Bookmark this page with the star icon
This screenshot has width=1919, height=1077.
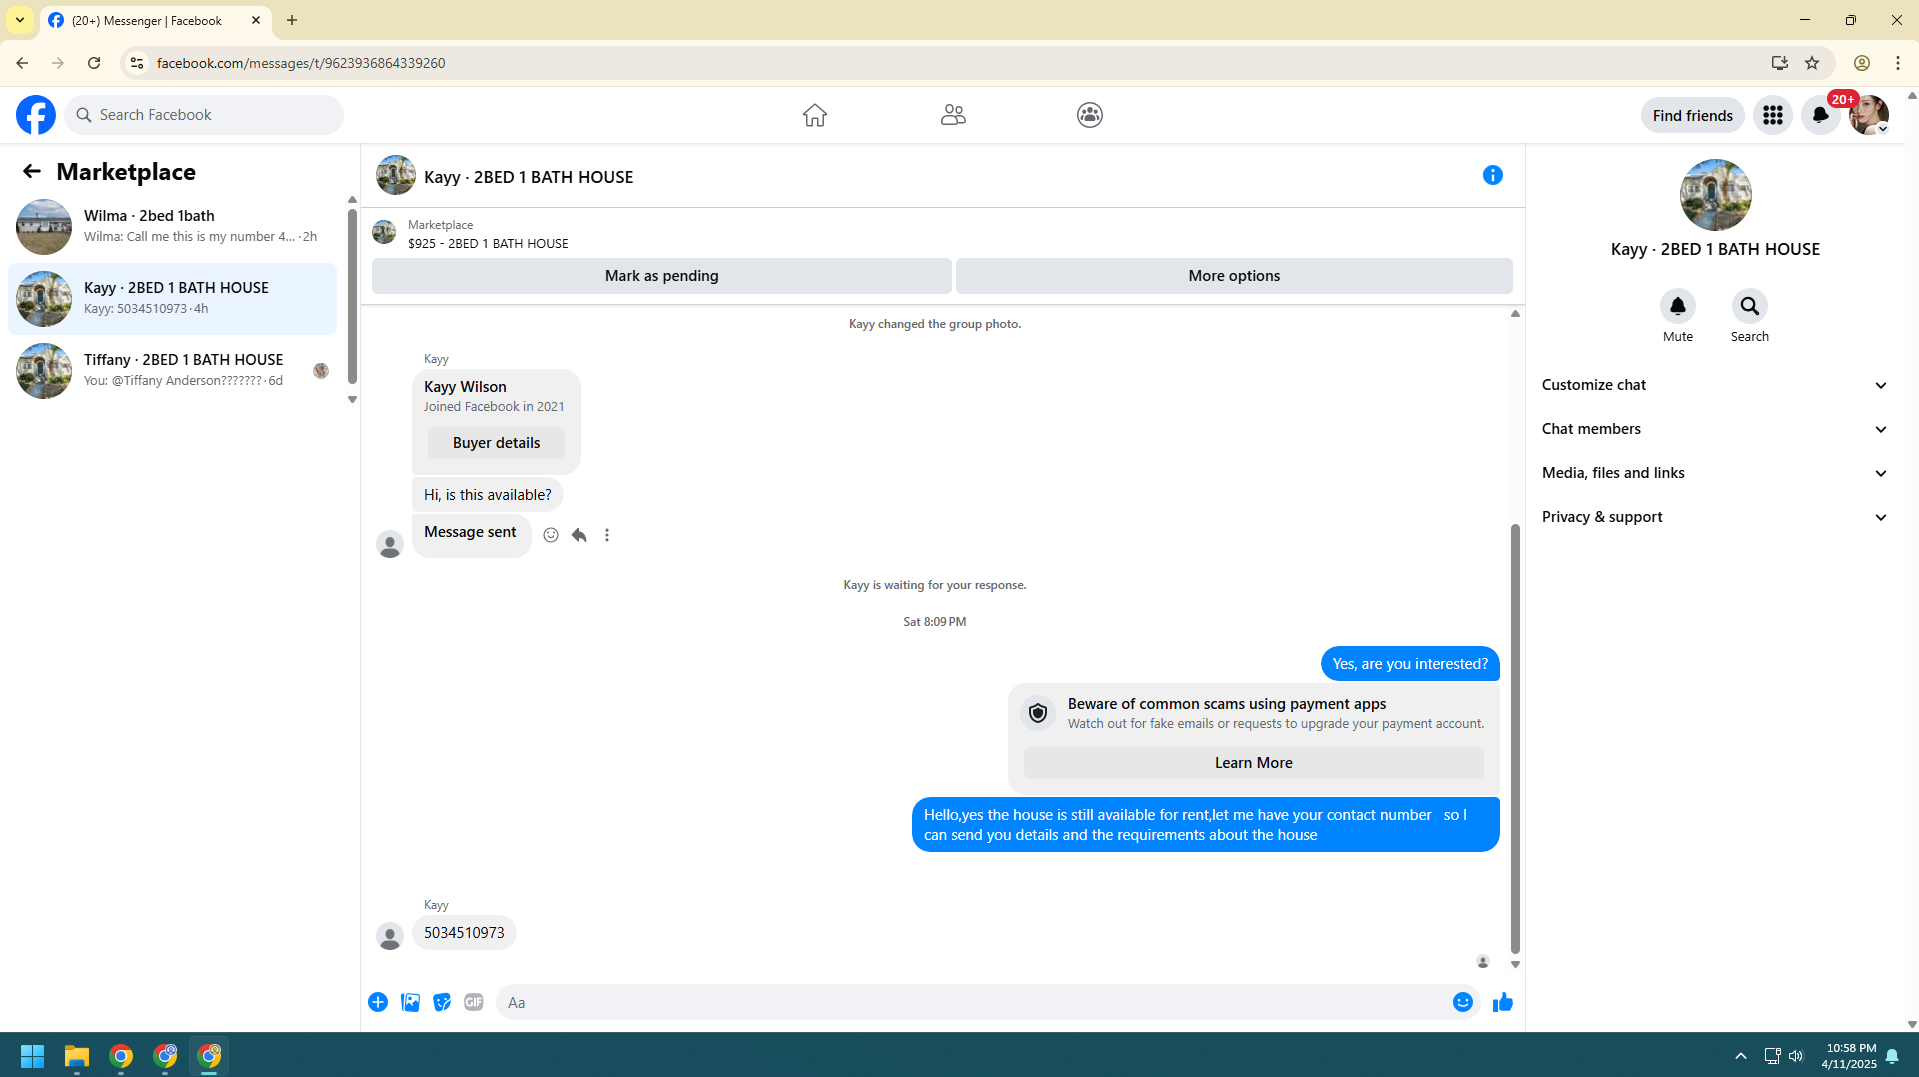pyautogui.click(x=1812, y=63)
